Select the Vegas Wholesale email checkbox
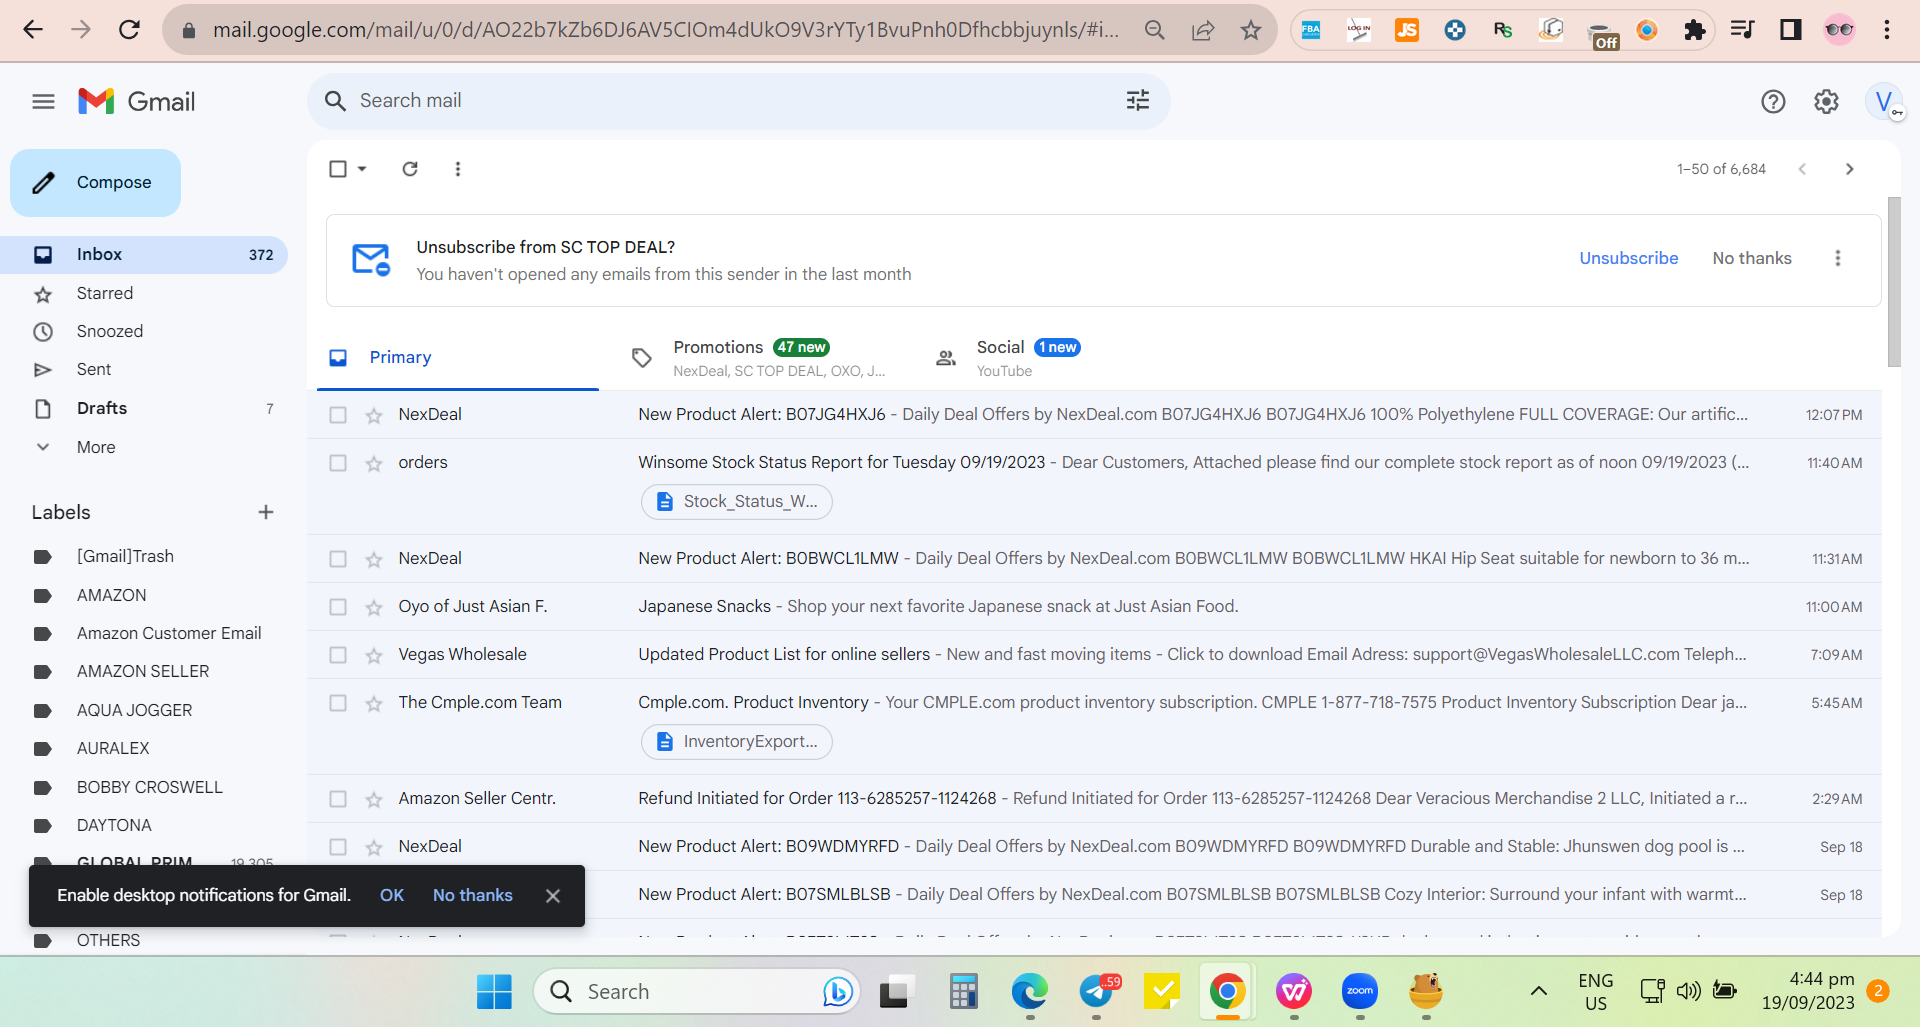 tap(338, 655)
